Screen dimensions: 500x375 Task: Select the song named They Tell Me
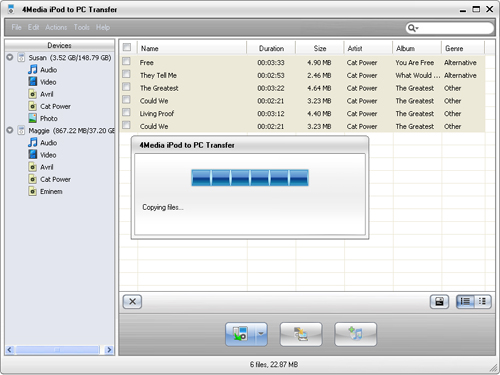[158, 75]
